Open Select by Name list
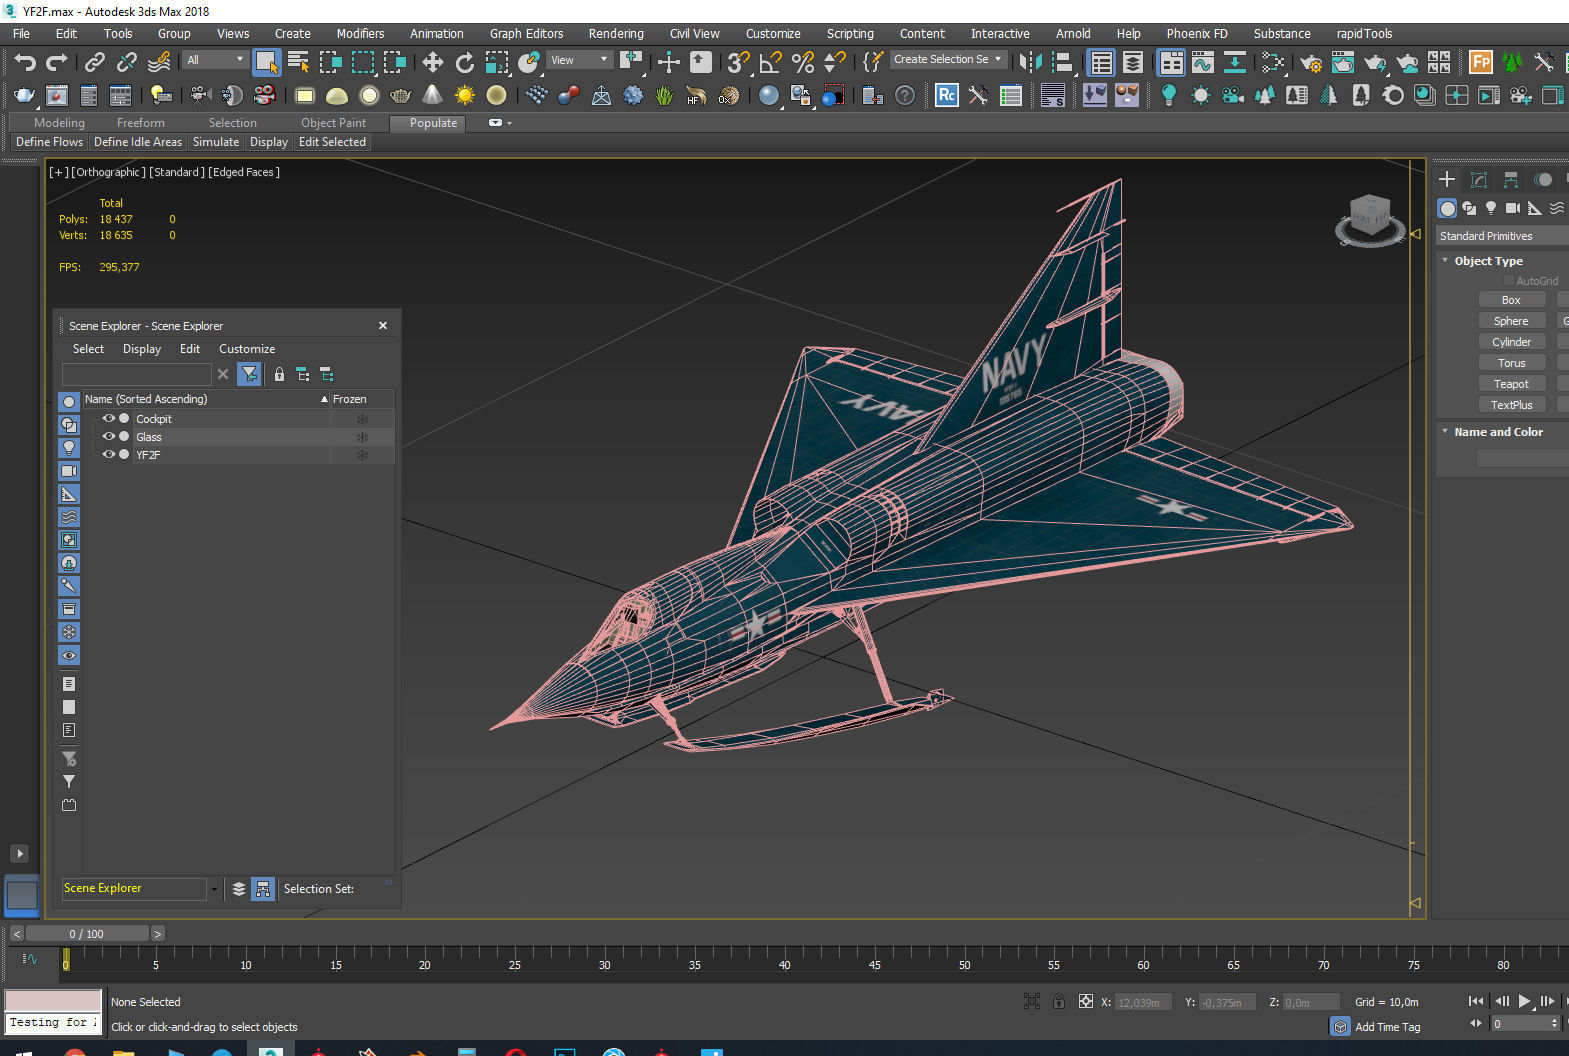Viewport: 1569px width, 1056px height. coord(298,62)
